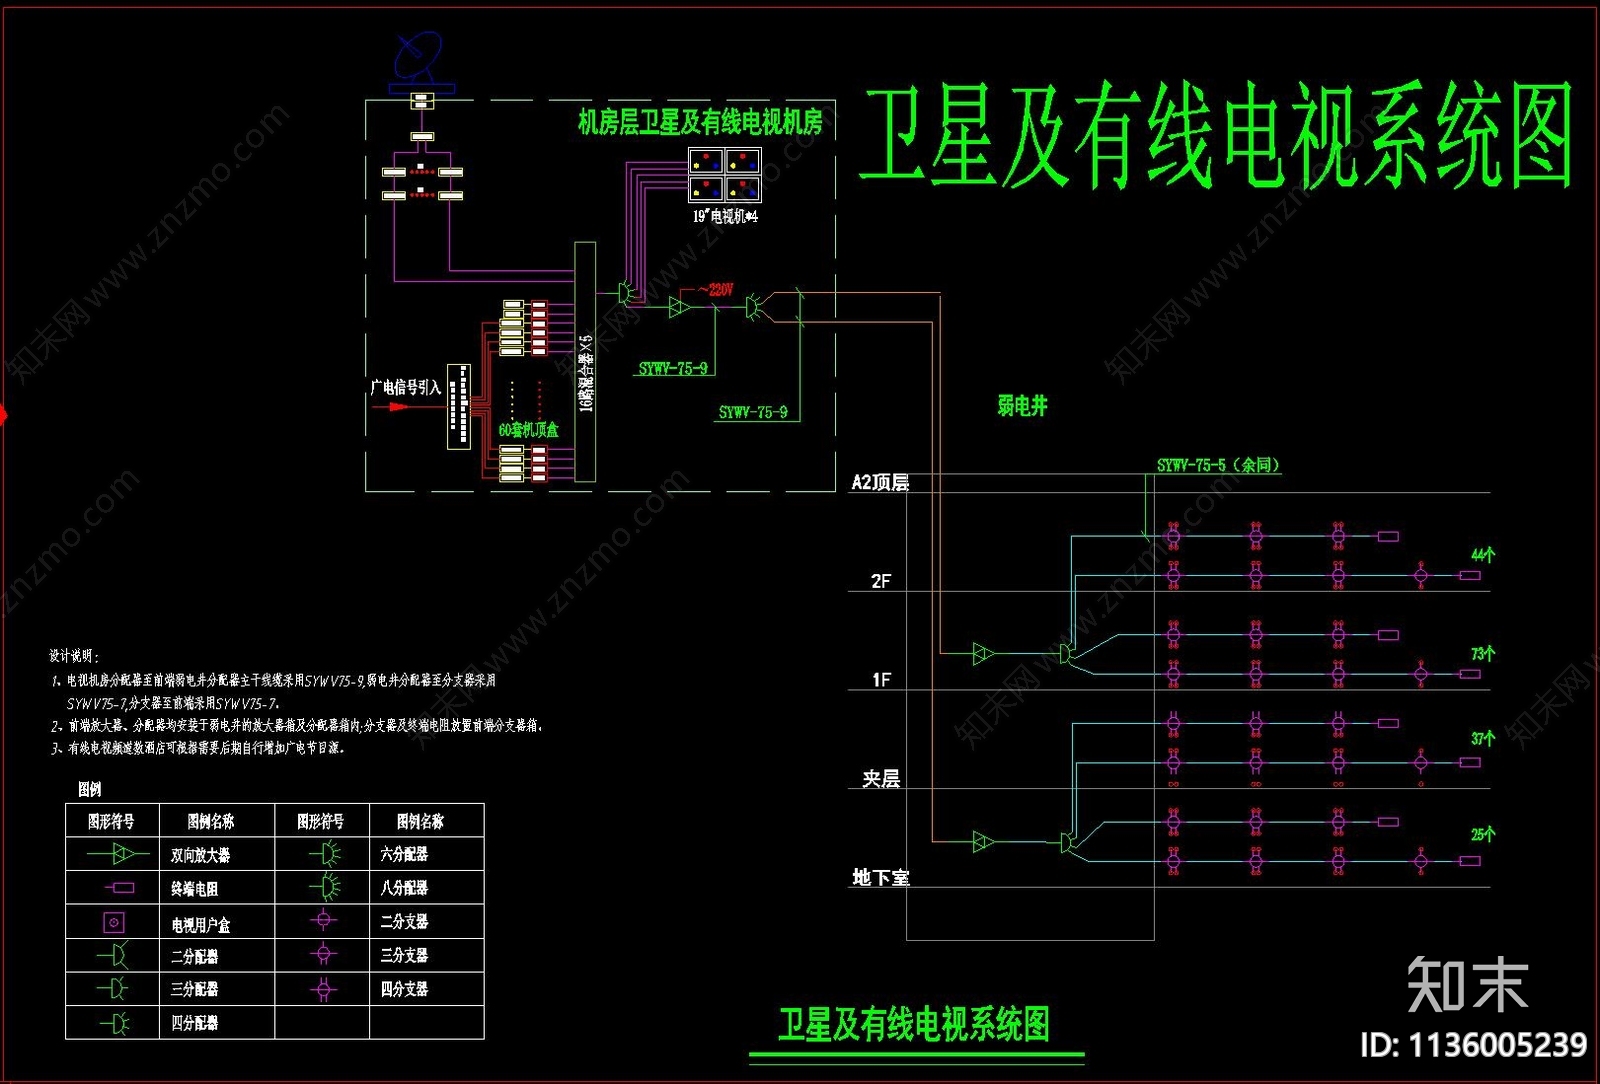Click the large 卫星及有线电视系统图 heading
The width and height of the screenshot is (1600, 1084).
[1217, 136]
